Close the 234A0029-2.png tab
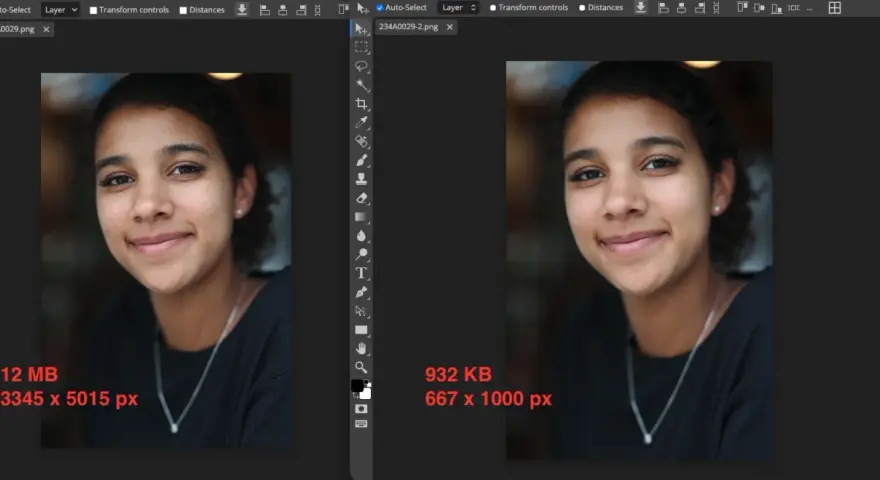This screenshot has height=480, width=880. [x=450, y=27]
